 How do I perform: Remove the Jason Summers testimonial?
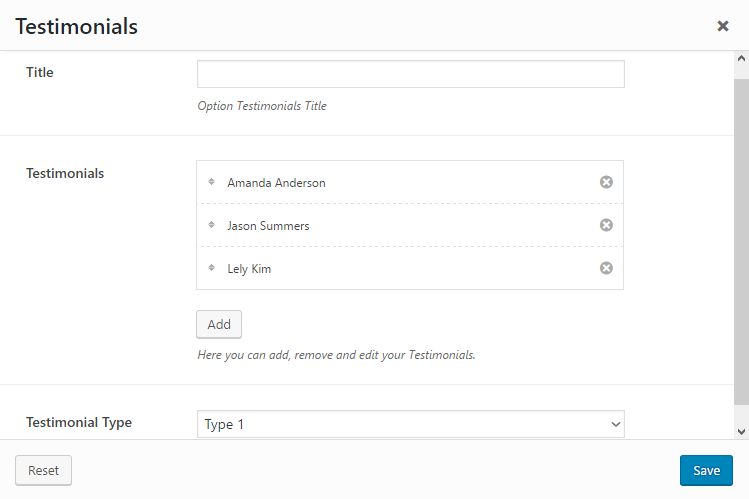click(x=606, y=225)
